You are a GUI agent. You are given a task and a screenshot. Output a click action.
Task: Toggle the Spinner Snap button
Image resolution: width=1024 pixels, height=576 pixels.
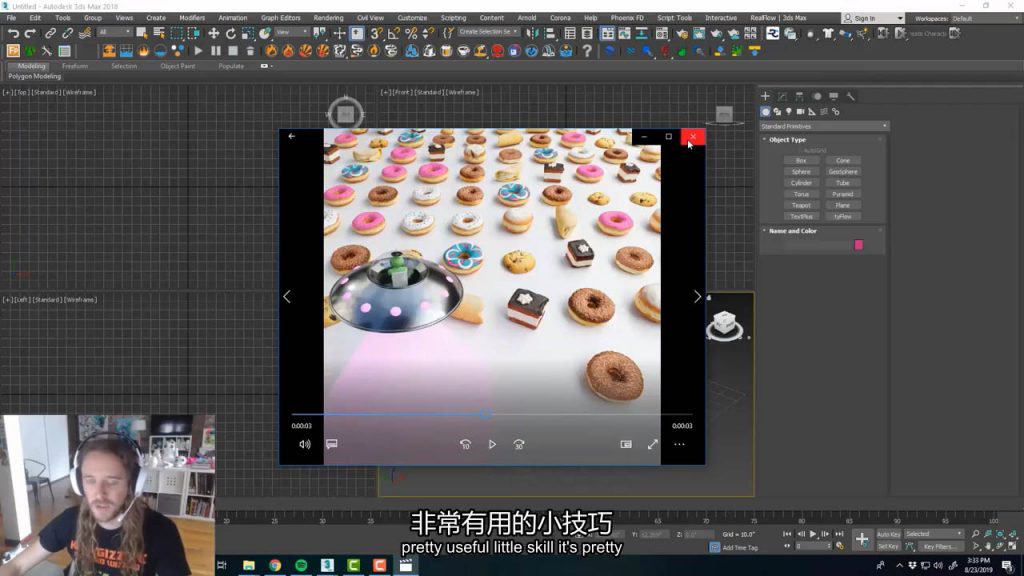[x=428, y=33]
